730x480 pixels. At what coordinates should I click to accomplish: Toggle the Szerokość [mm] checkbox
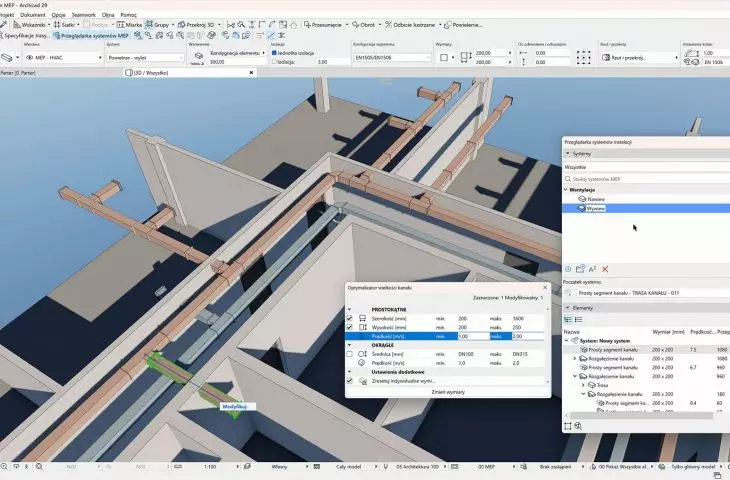pos(350,318)
